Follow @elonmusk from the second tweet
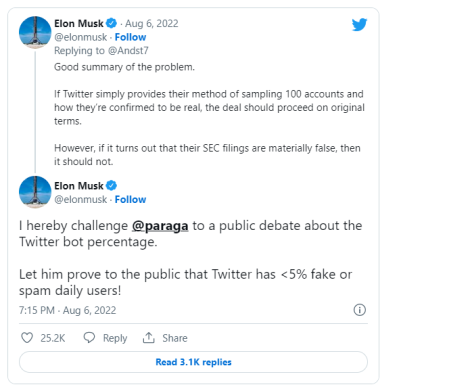 130,199
